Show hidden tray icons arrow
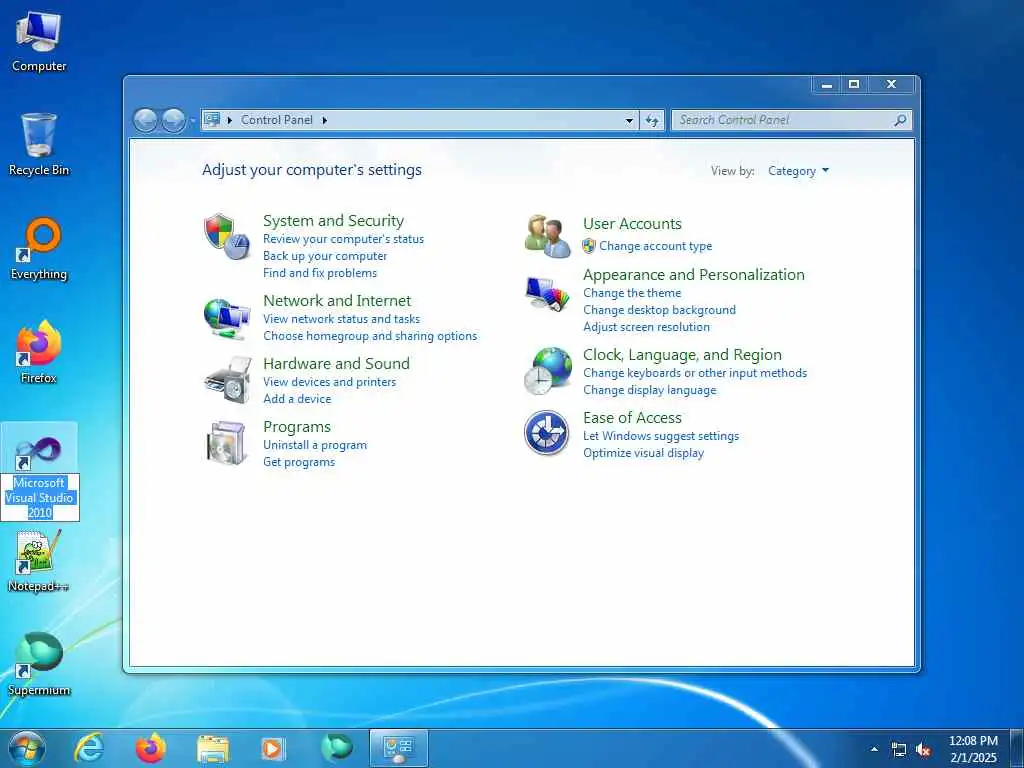The height and width of the screenshot is (768, 1024). pos(874,750)
